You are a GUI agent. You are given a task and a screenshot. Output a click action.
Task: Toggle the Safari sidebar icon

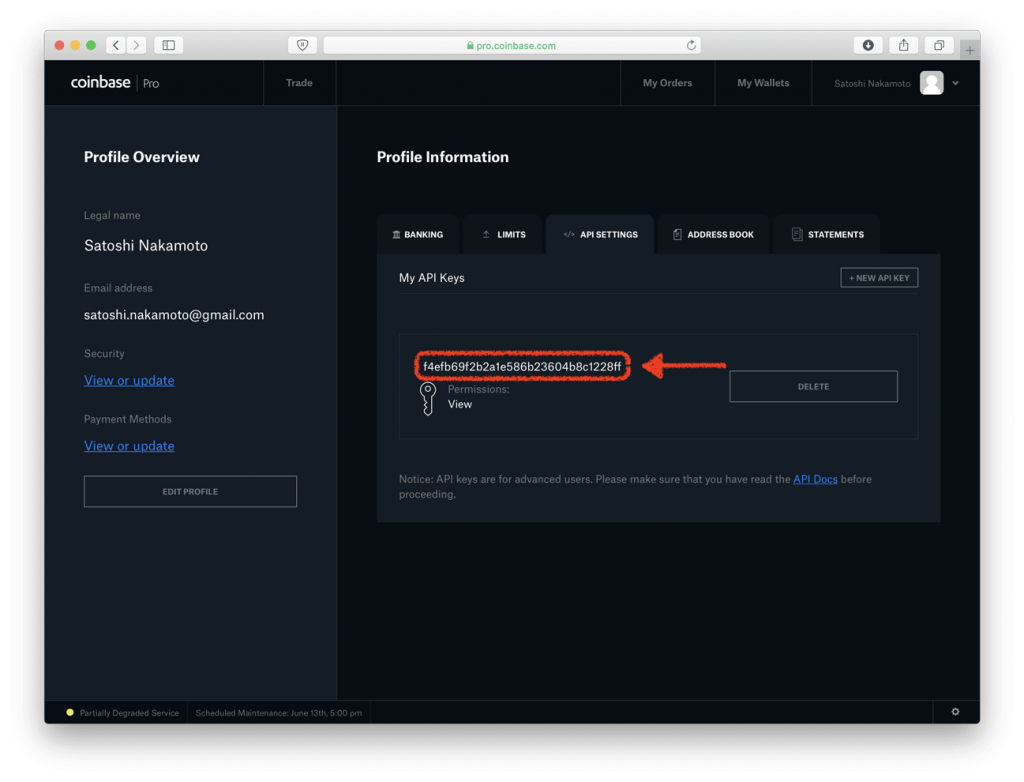coord(168,45)
